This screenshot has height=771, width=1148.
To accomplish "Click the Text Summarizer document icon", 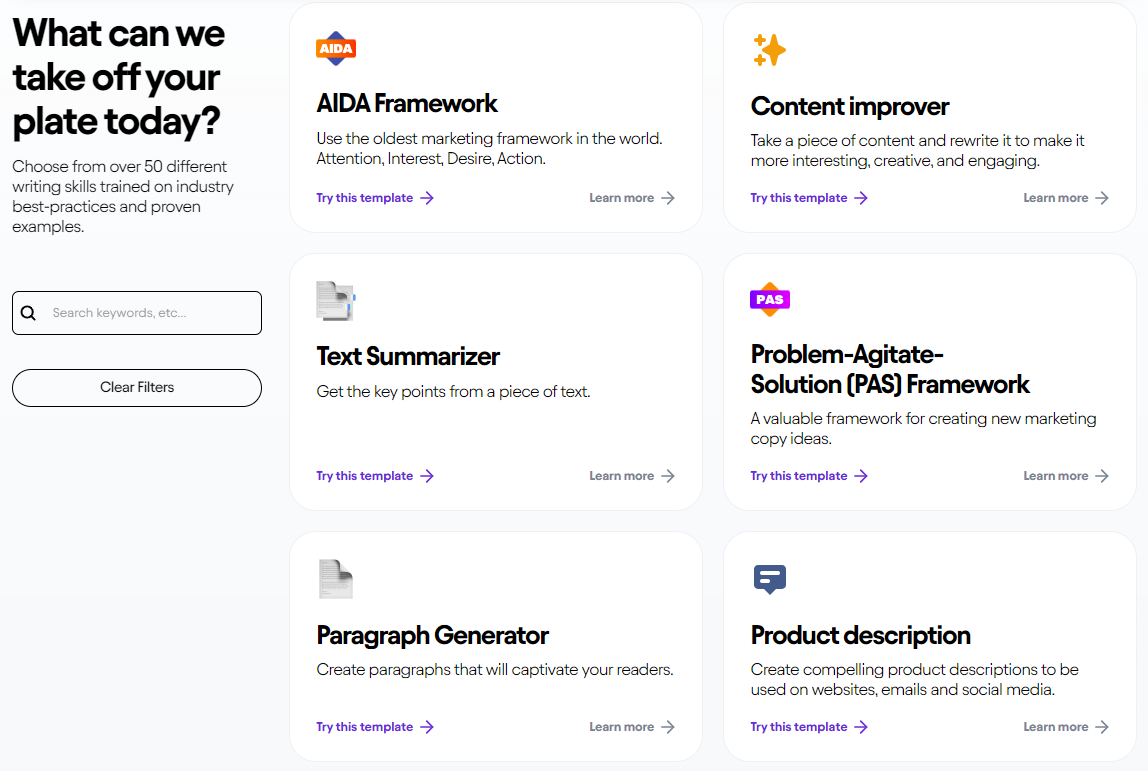I will [x=336, y=300].
